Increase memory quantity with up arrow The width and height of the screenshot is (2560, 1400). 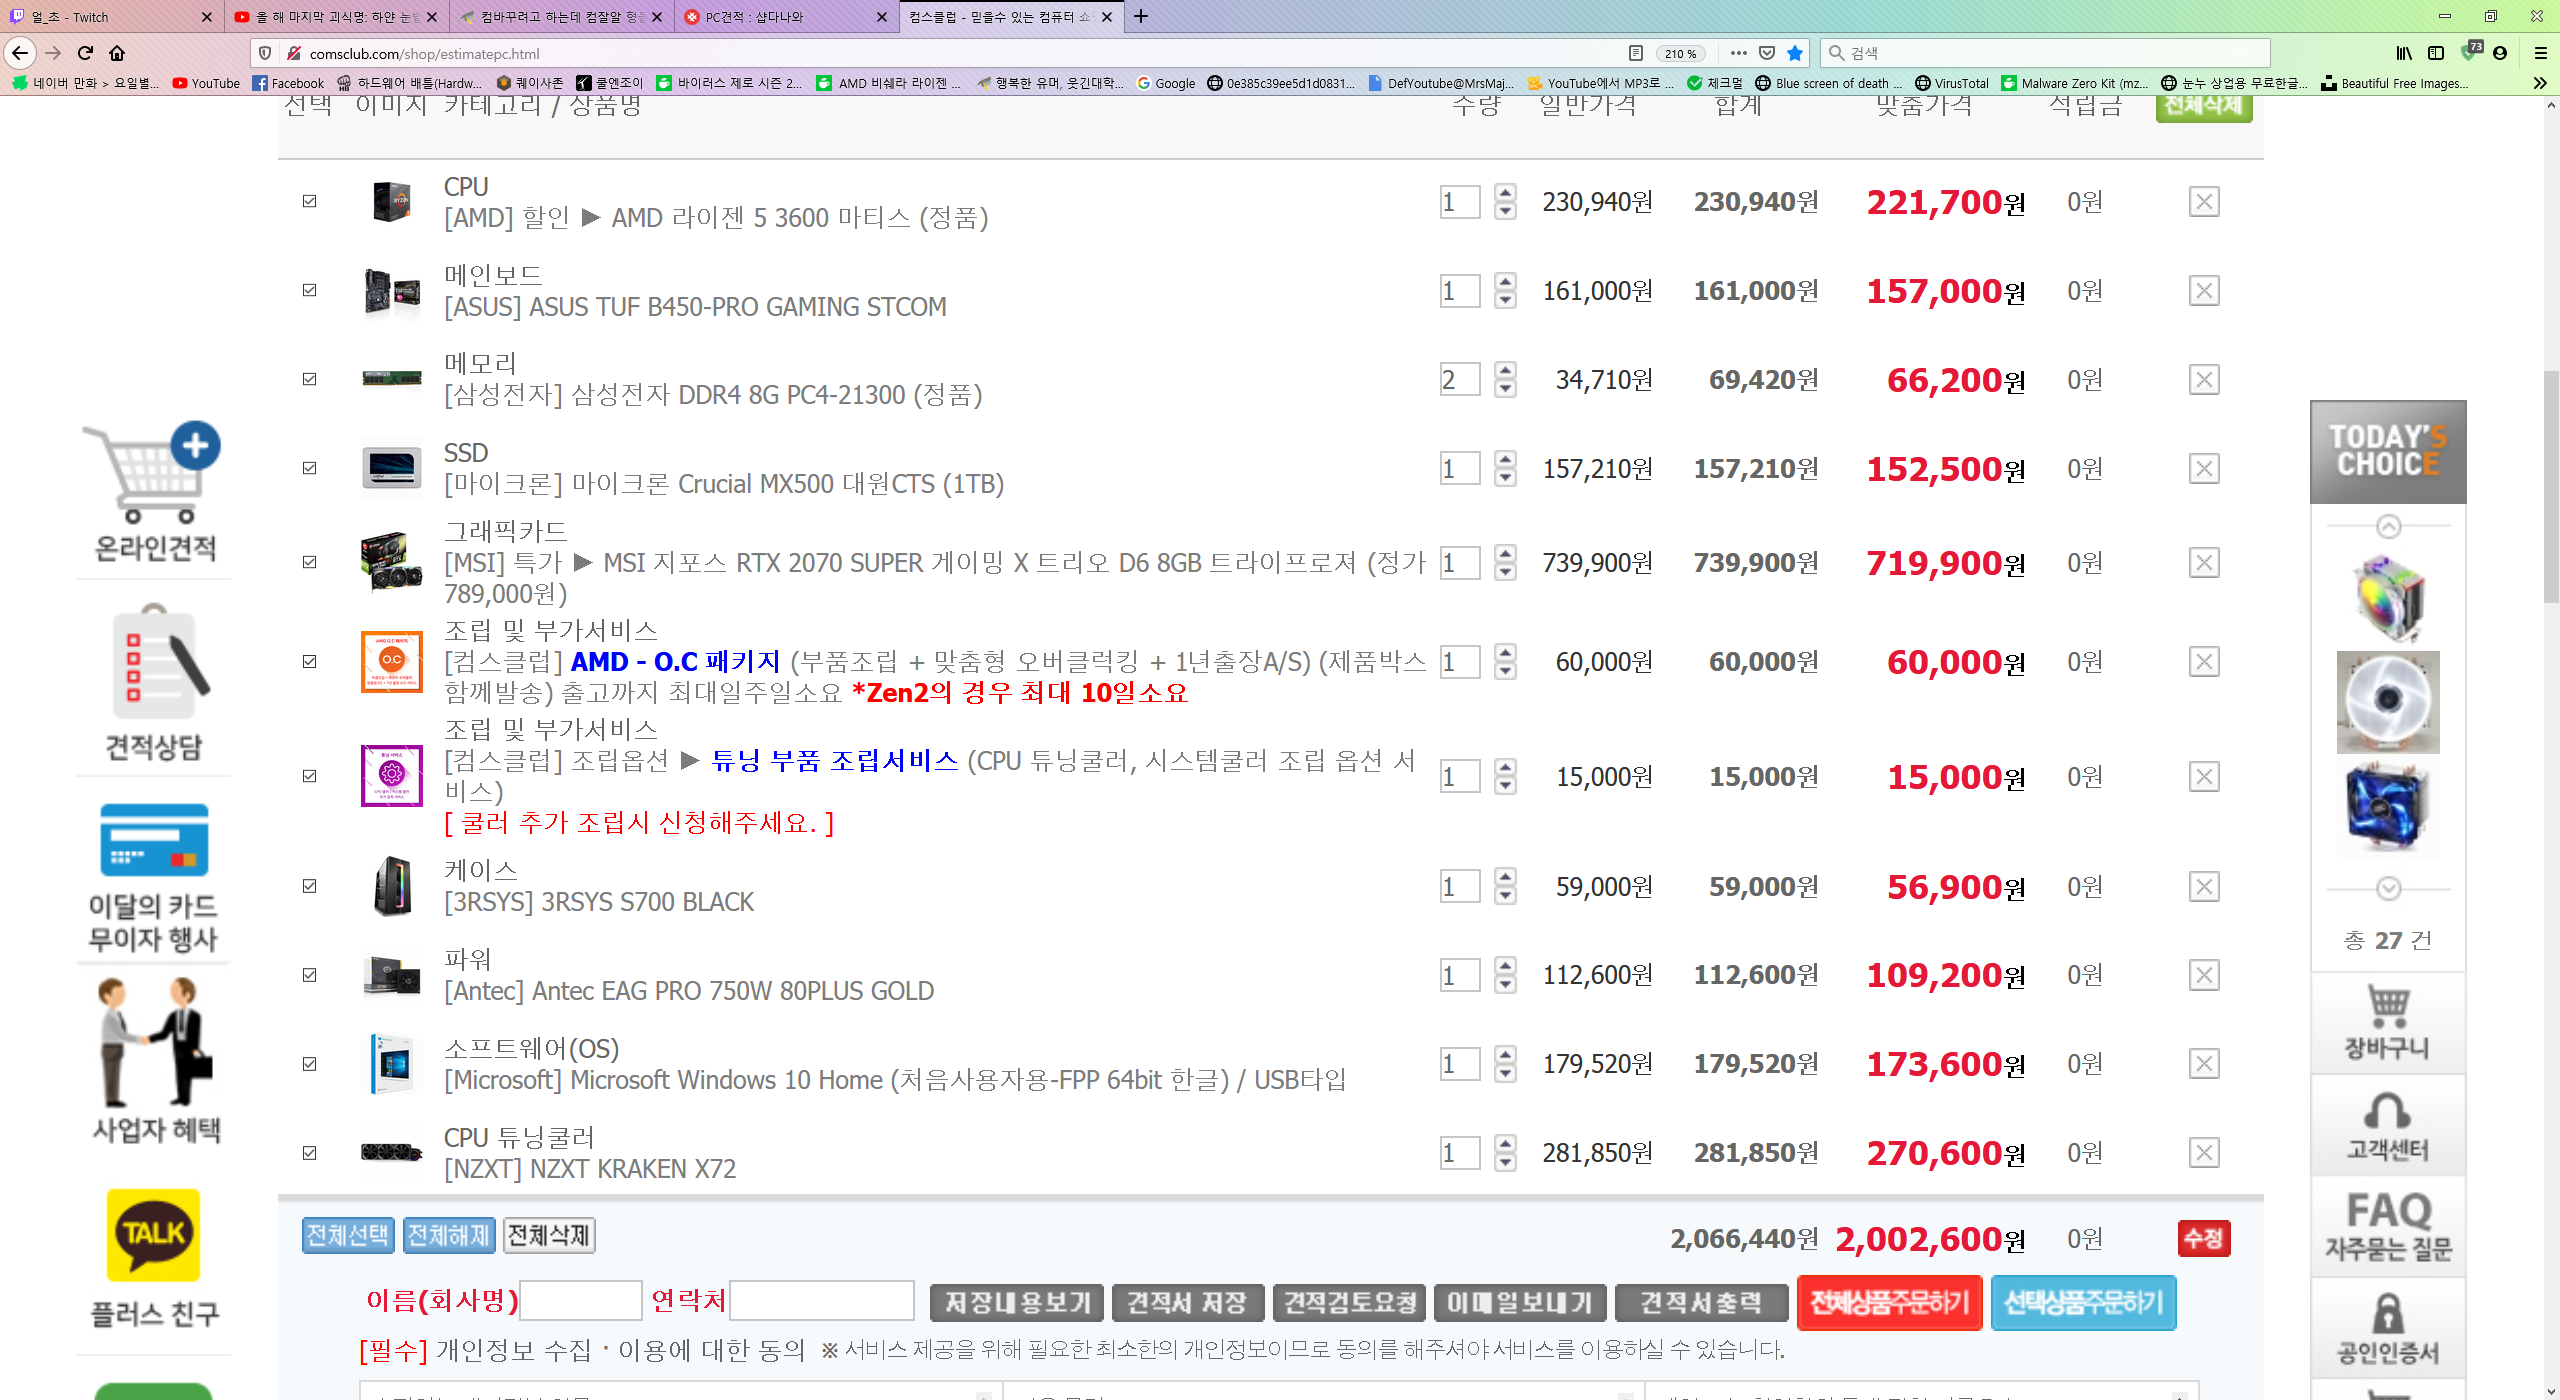pyautogui.click(x=1505, y=370)
